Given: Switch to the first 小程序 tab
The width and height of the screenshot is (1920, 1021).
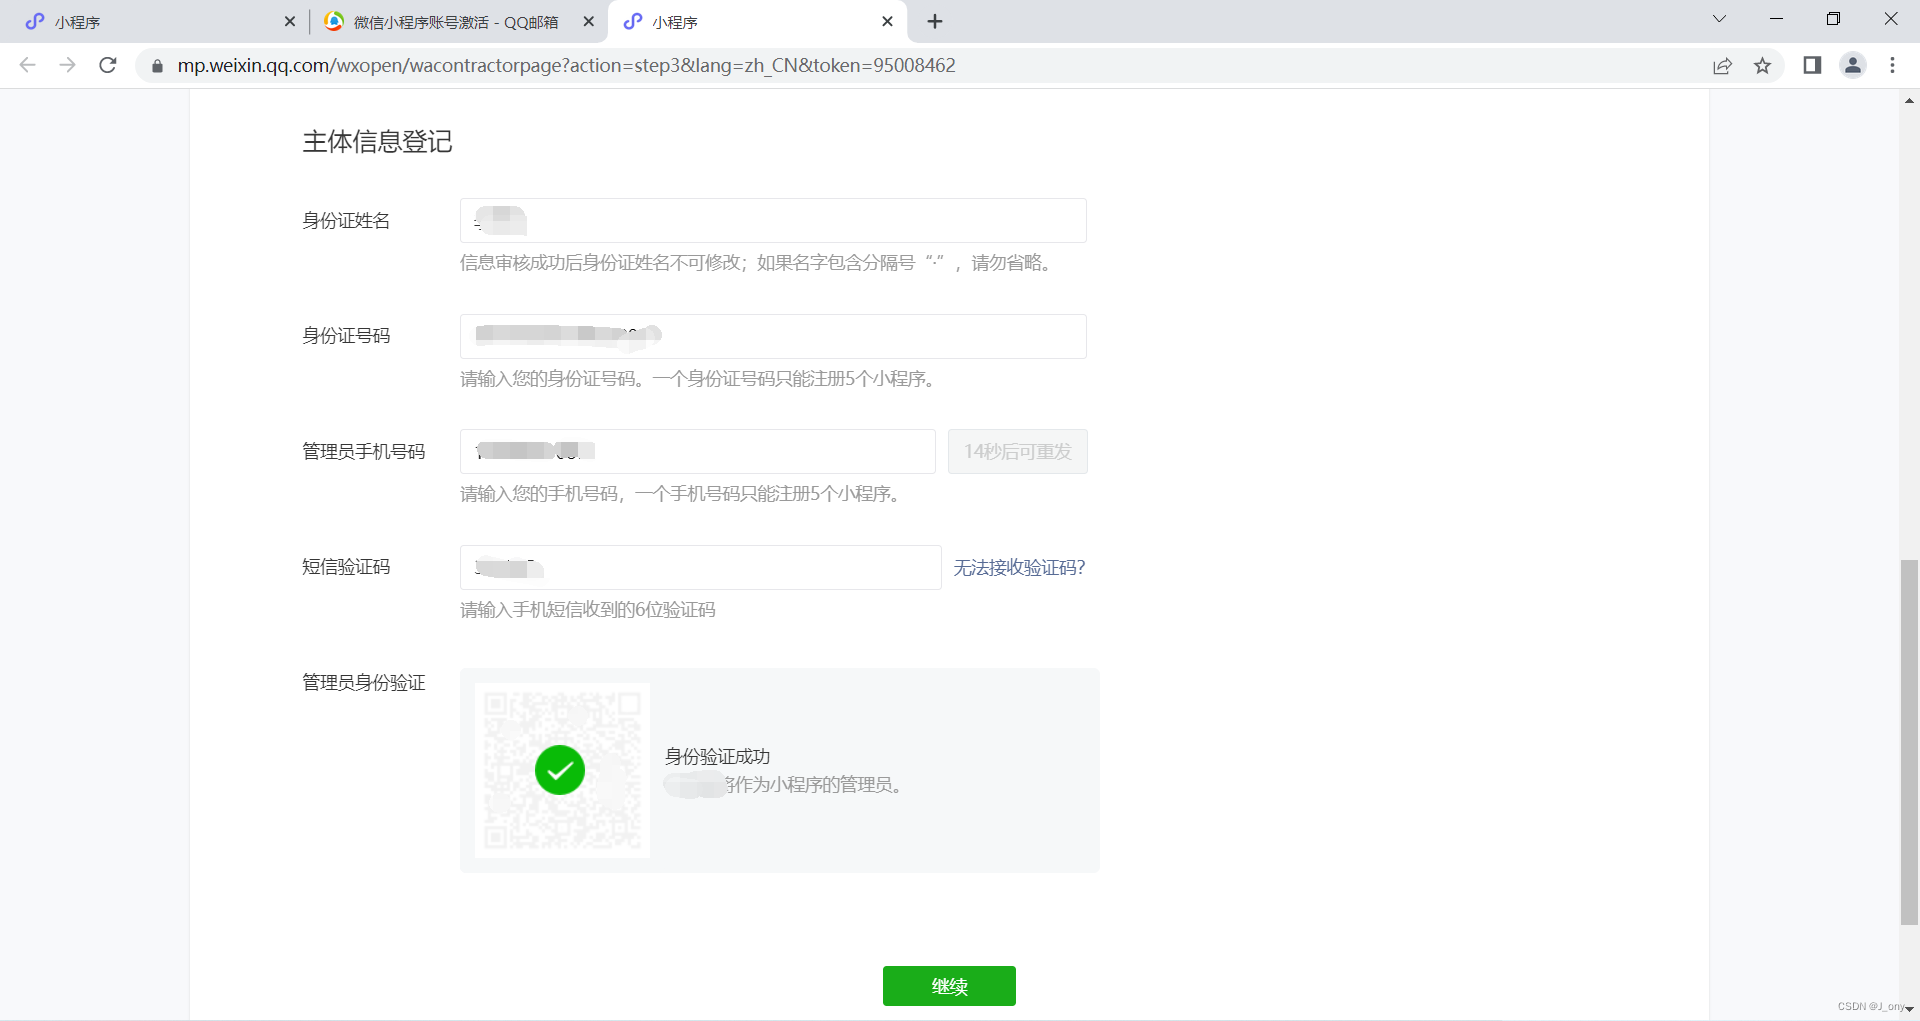Looking at the screenshot, I should [x=155, y=21].
